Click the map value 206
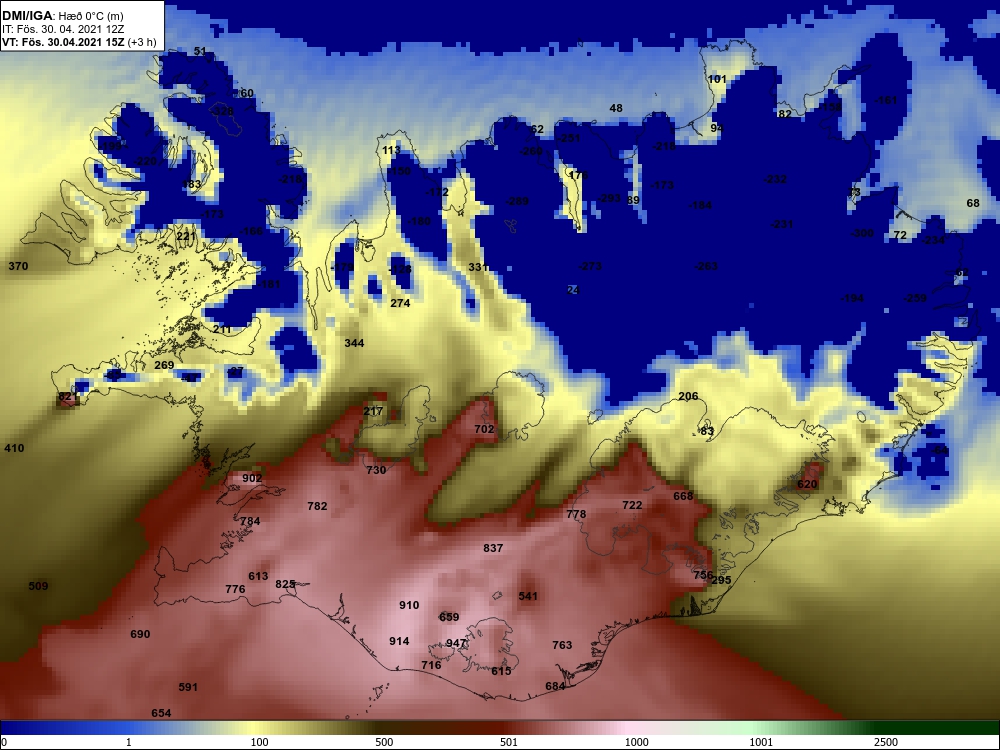 pyautogui.click(x=688, y=397)
